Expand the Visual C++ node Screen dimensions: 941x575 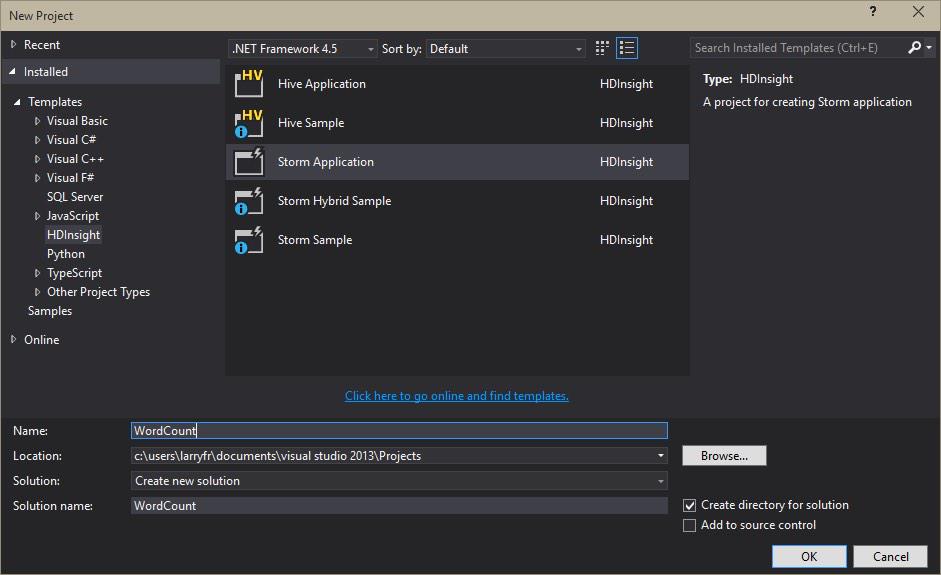coord(37,159)
